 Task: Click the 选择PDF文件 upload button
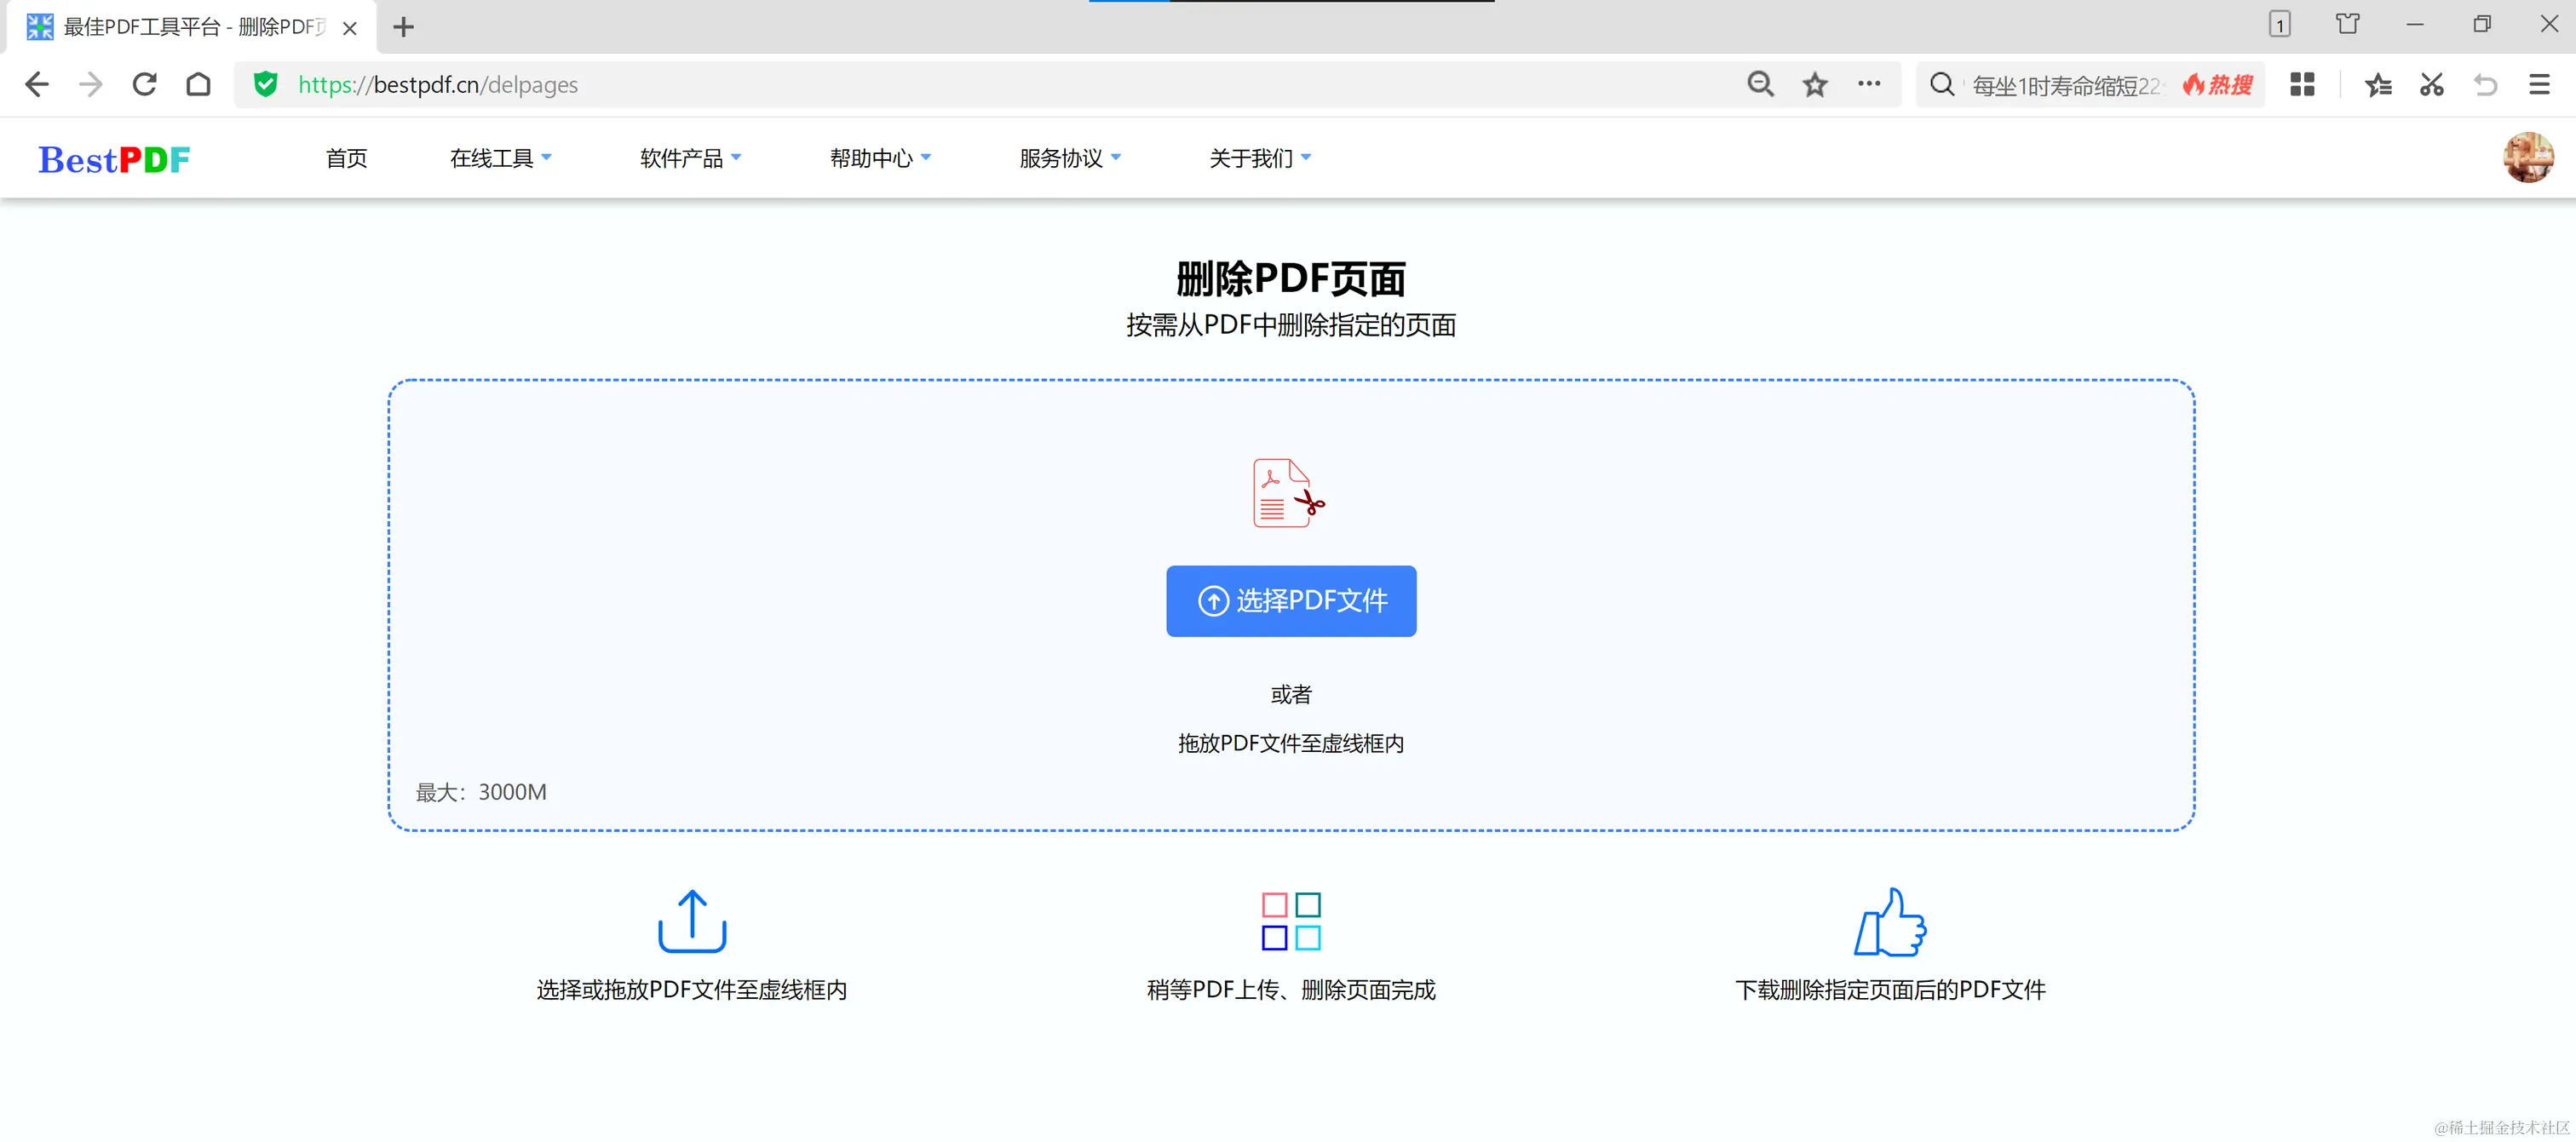pos(1290,601)
